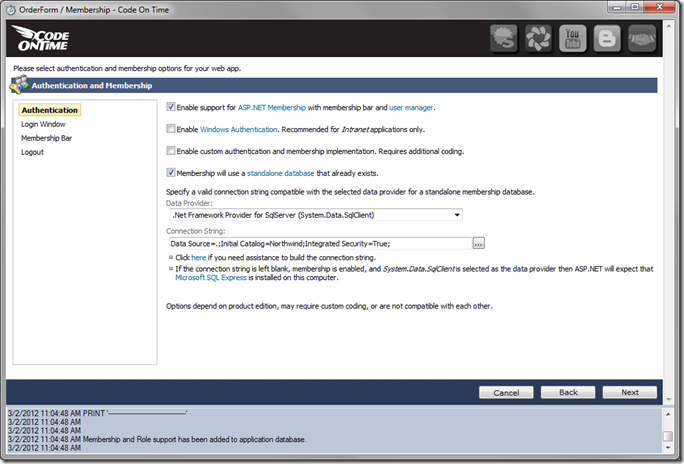Click the 'Data Provider:' label

point(189,203)
